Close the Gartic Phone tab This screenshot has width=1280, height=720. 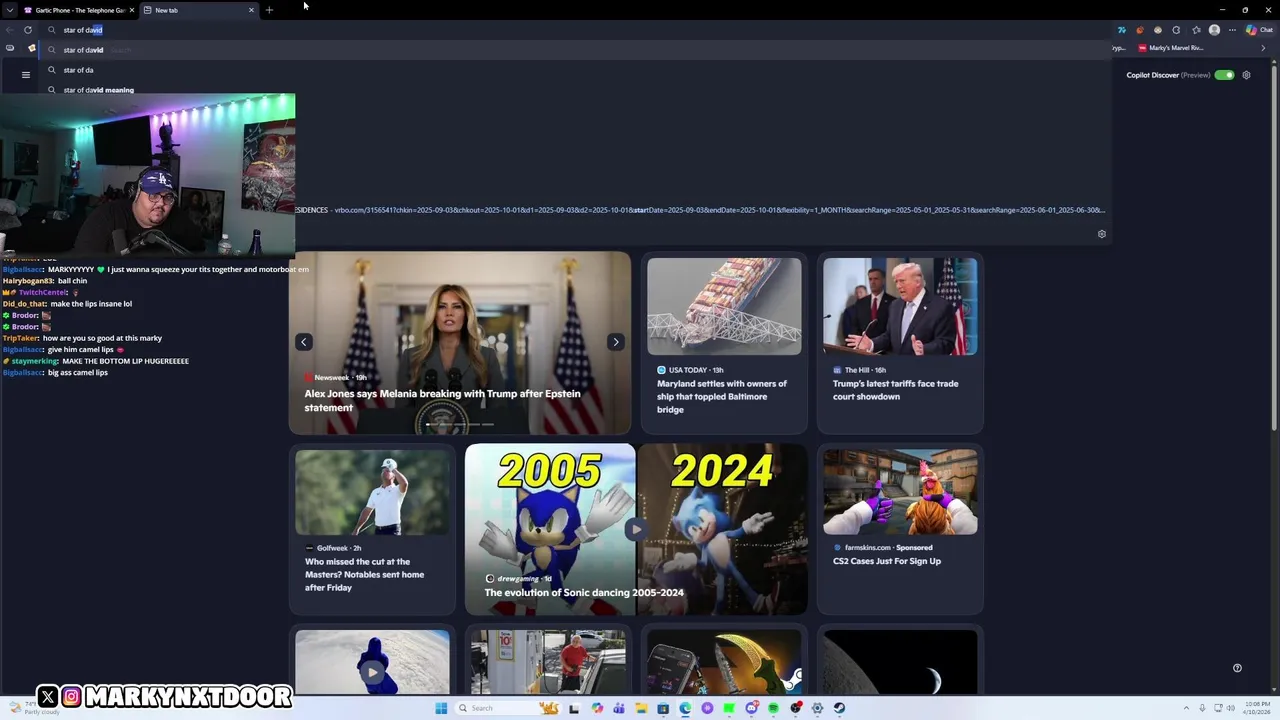[132, 10]
